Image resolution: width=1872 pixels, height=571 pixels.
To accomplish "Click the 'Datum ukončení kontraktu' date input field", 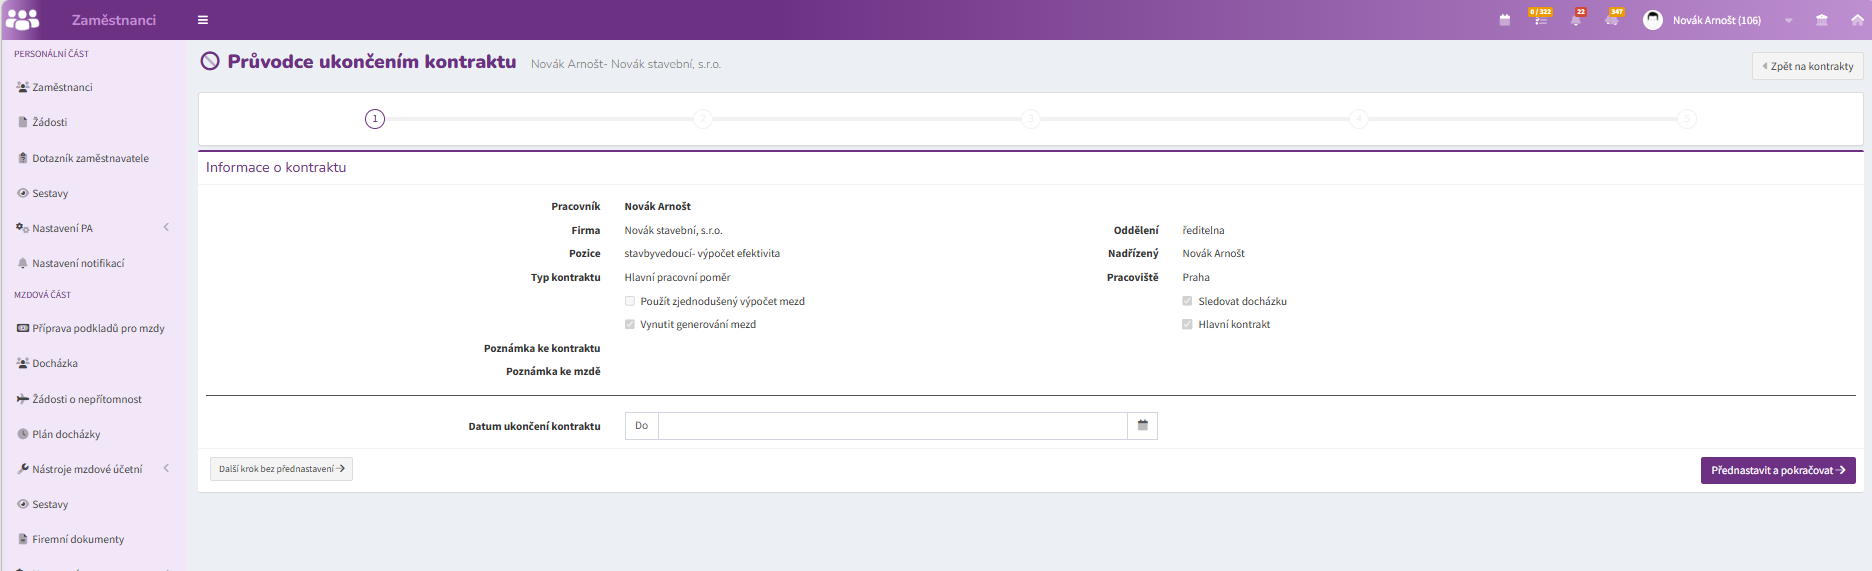I will (x=893, y=426).
